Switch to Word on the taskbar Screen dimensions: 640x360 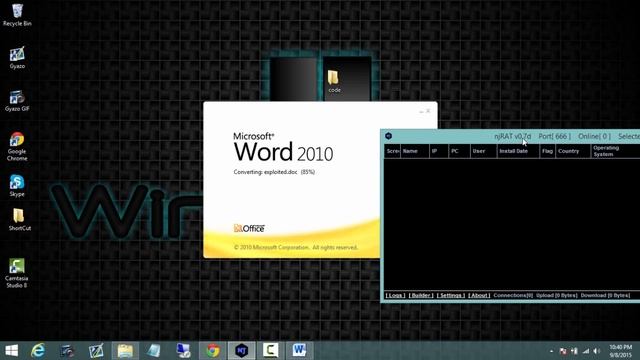point(299,351)
